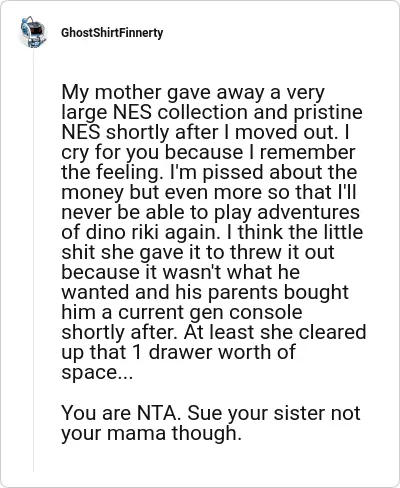Click the word 'adventures' in the comment
Image resolution: width=400 pixels, height=488 pixels.
[x=308, y=212]
